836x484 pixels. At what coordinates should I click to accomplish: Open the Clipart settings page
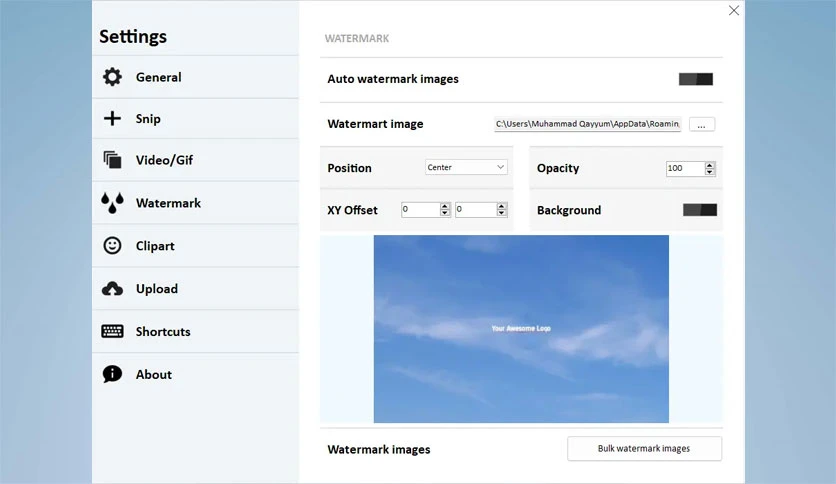[196, 246]
